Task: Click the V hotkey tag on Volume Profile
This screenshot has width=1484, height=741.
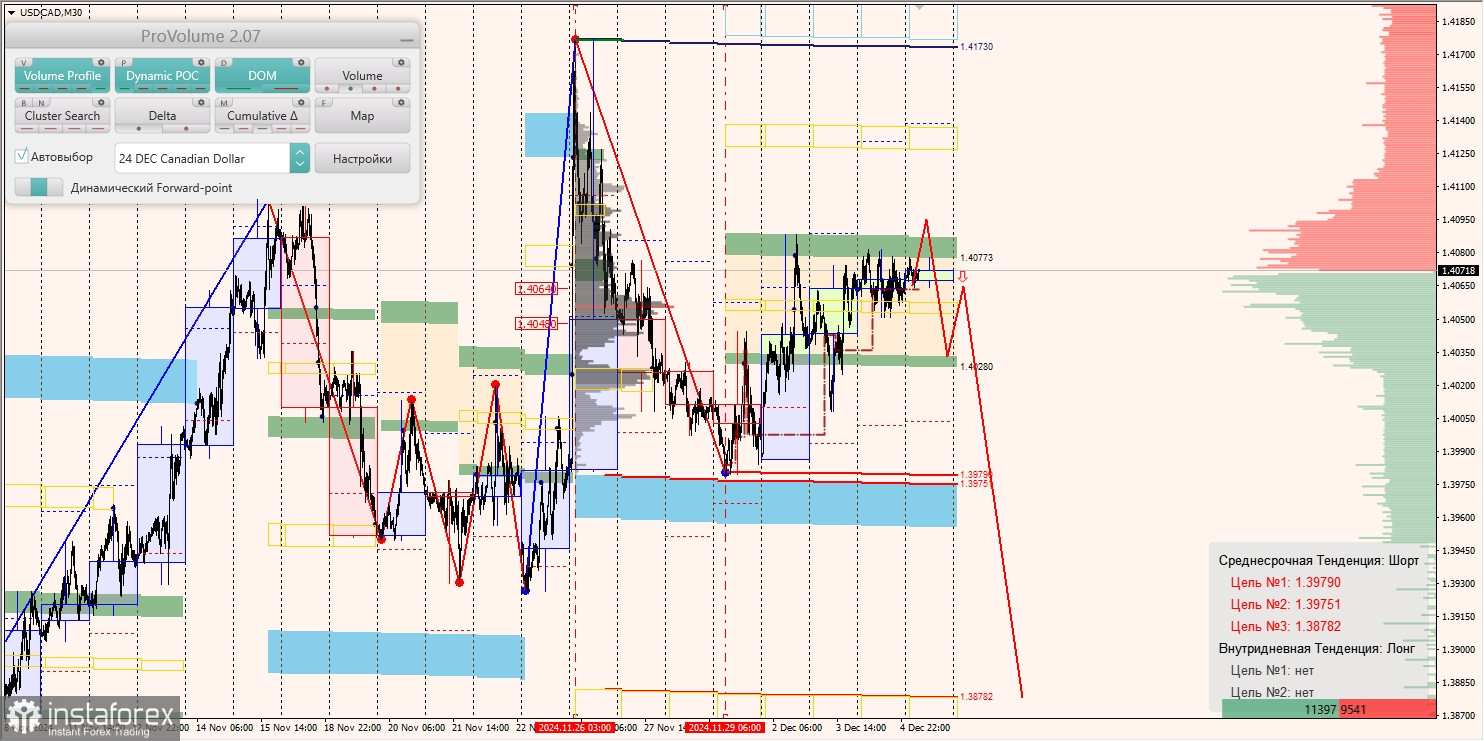Action: tap(24, 63)
